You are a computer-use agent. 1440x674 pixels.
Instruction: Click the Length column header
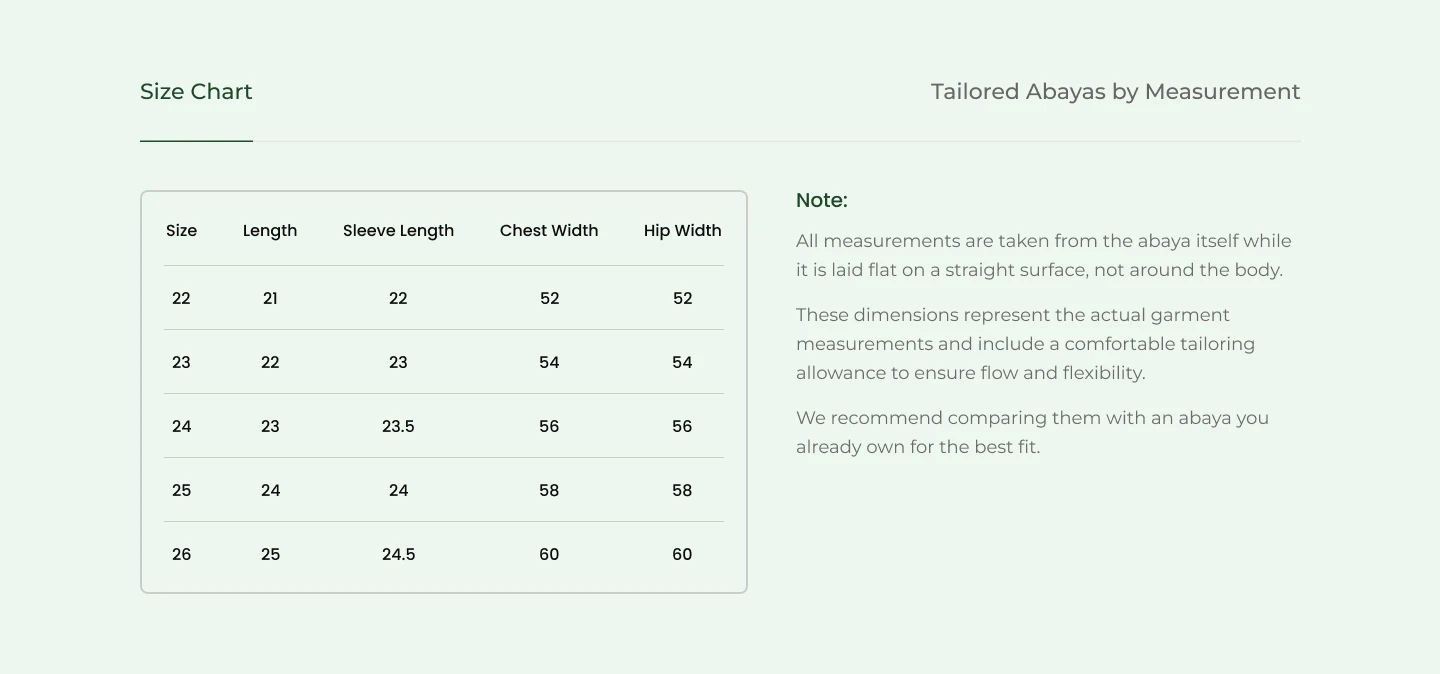270,231
